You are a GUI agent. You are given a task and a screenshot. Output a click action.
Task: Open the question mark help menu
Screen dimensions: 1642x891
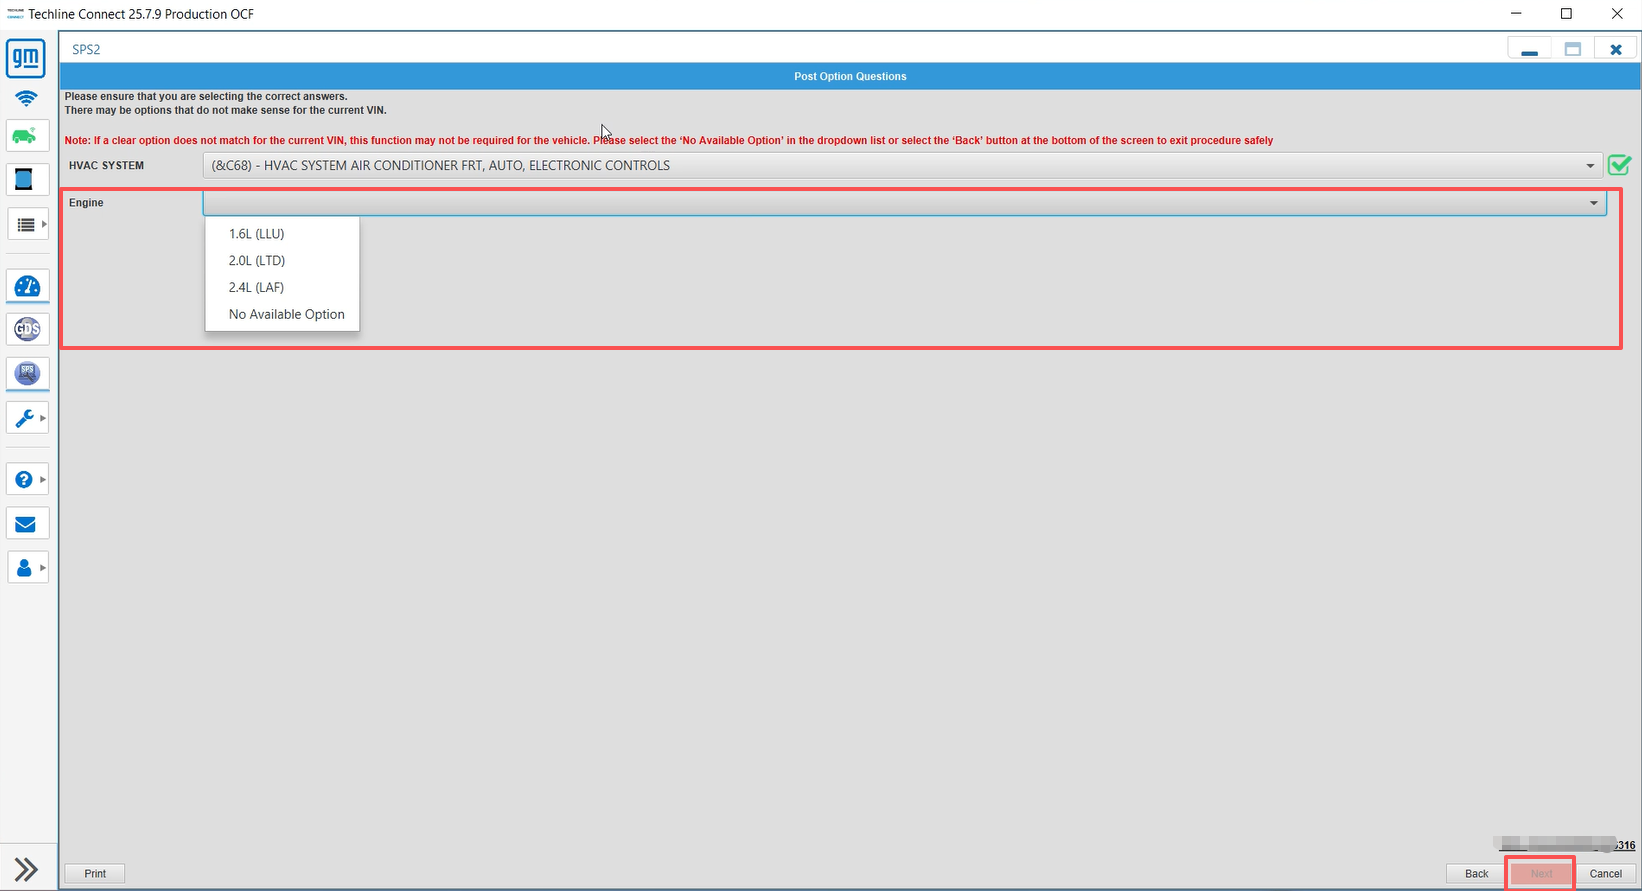click(27, 480)
